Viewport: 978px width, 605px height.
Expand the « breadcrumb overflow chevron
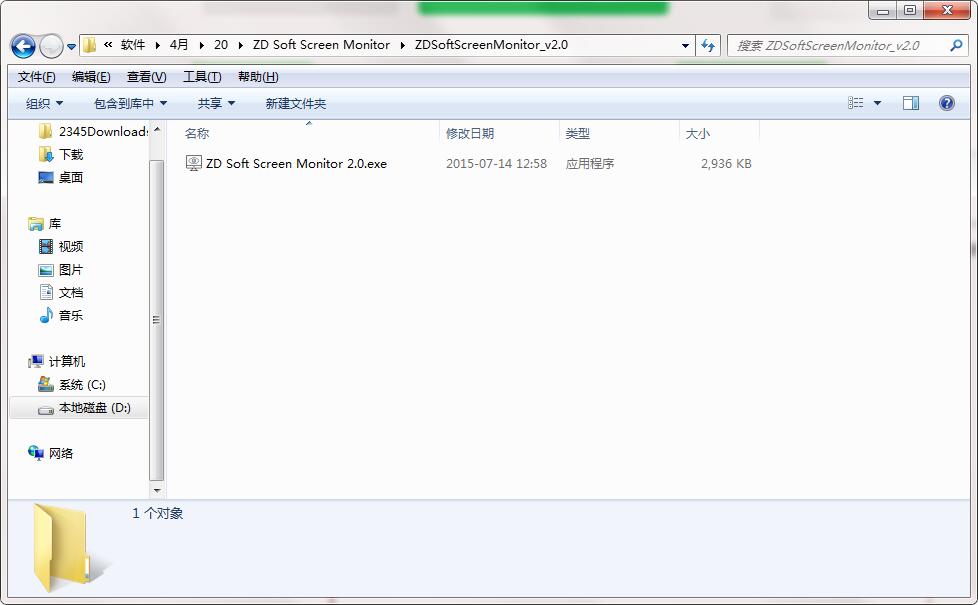coord(108,44)
